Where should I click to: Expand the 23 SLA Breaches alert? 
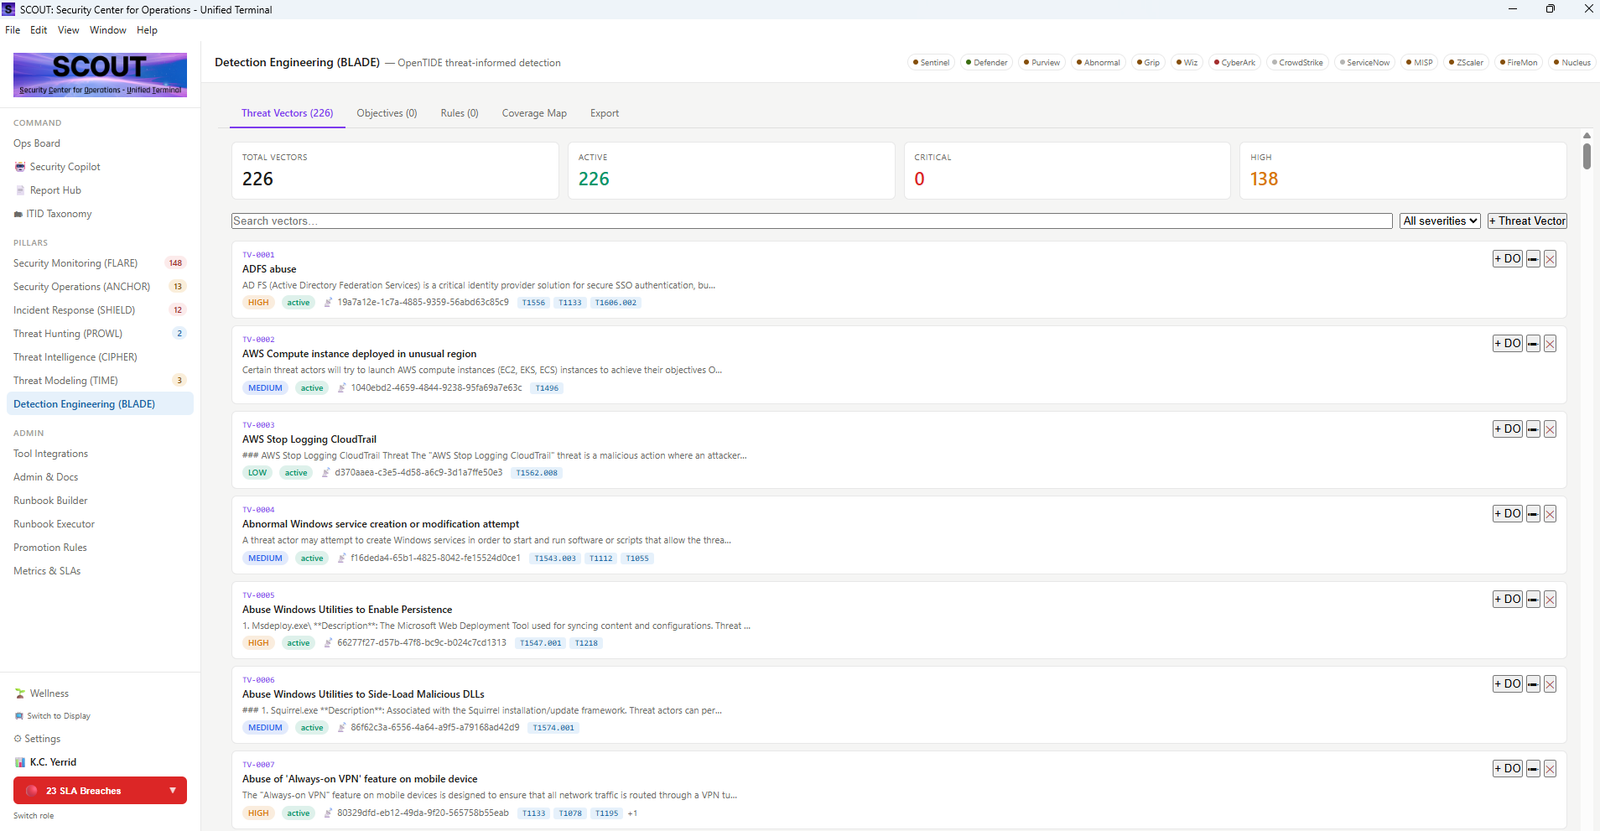tap(100, 790)
